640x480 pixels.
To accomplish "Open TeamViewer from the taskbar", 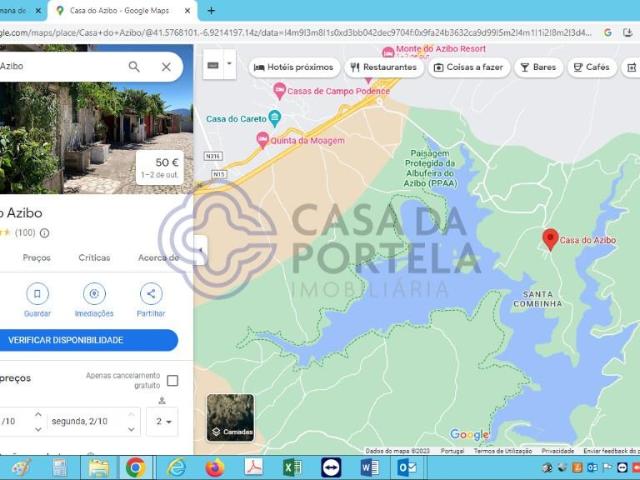I will [x=331, y=468].
